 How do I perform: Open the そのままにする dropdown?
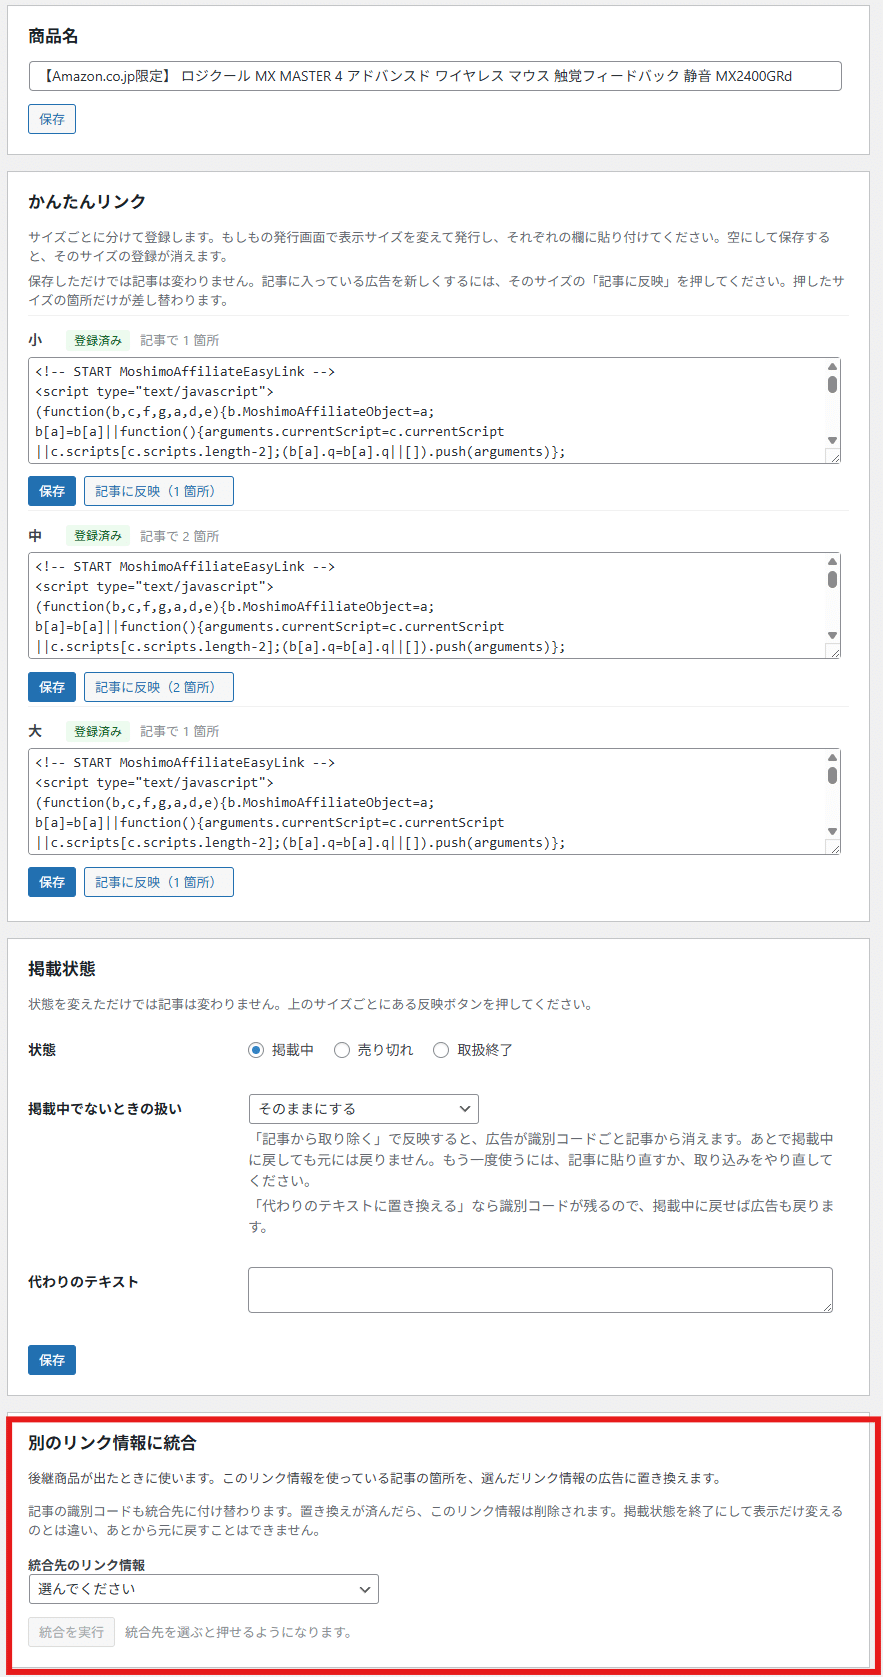tap(364, 1109)
